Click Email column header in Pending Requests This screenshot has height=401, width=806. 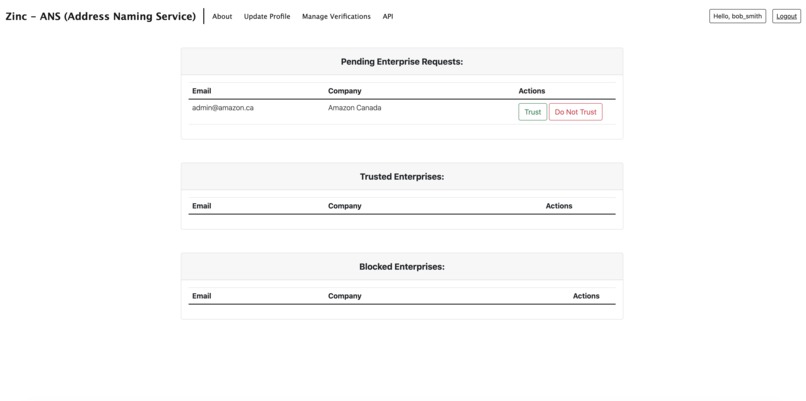(x=202, y=91)
